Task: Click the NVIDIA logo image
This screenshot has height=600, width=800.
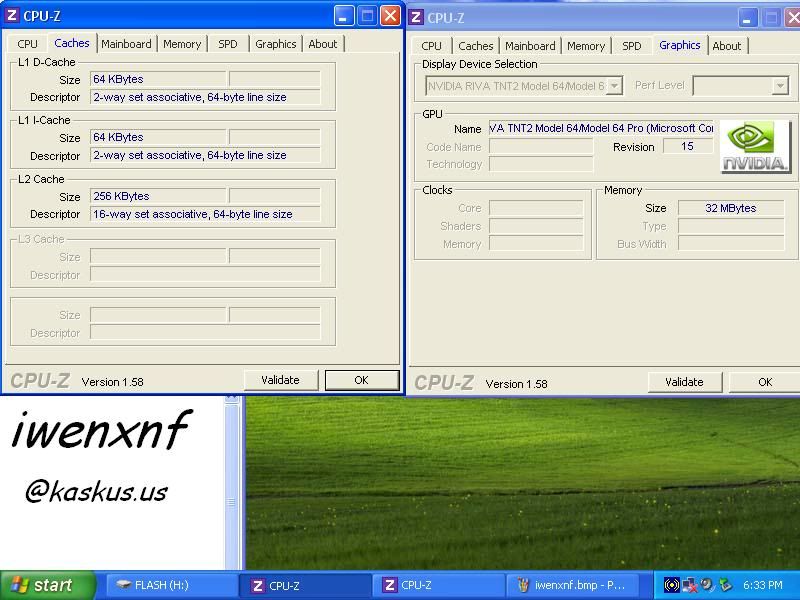Action: 755,147
